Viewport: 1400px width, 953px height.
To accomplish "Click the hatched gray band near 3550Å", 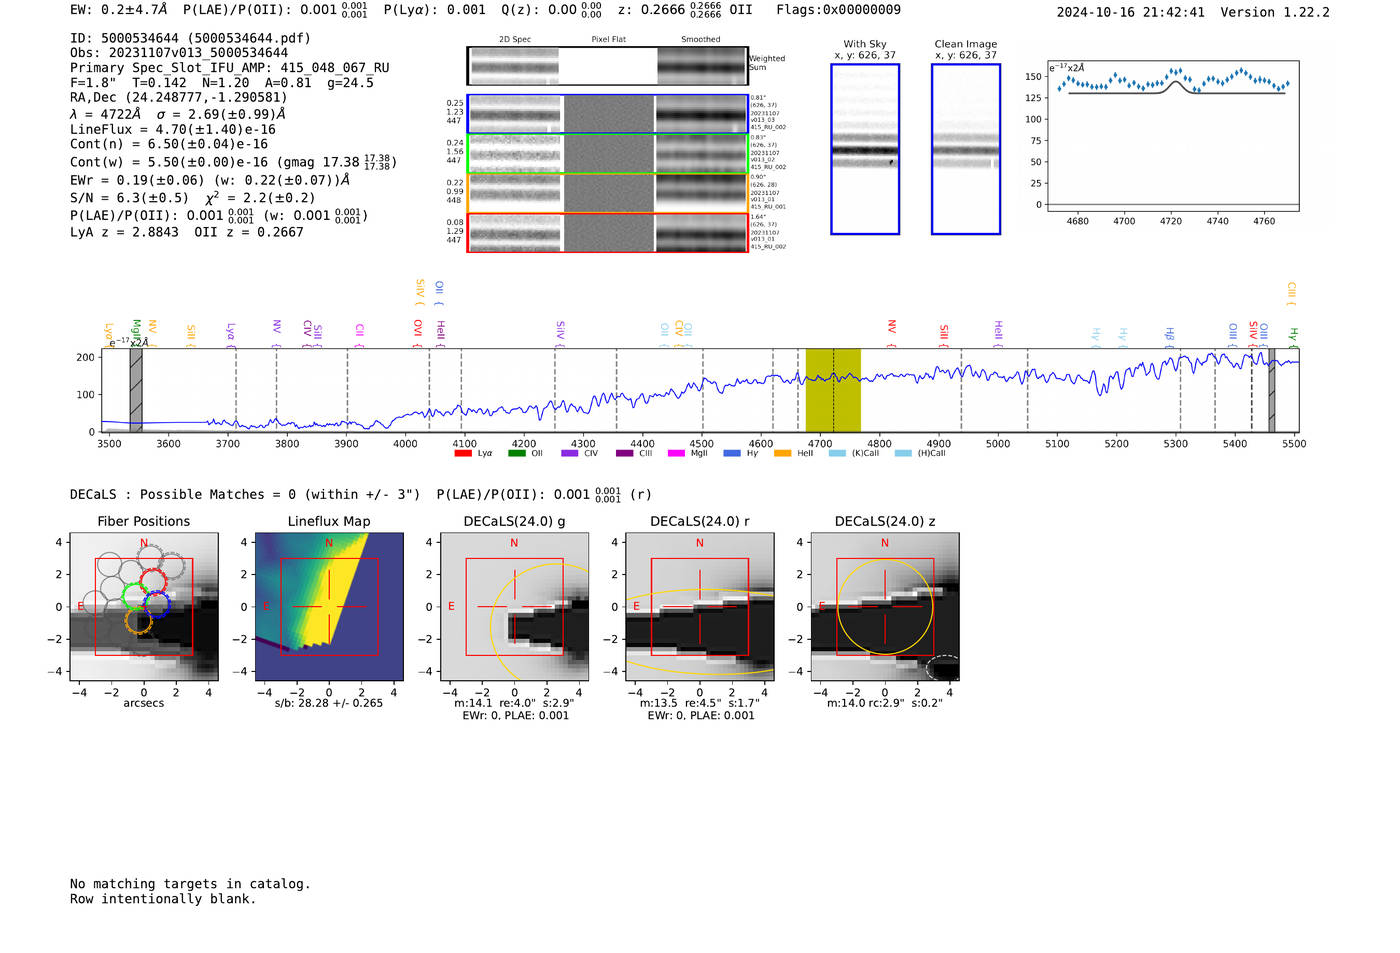I will tap(136, 390).
